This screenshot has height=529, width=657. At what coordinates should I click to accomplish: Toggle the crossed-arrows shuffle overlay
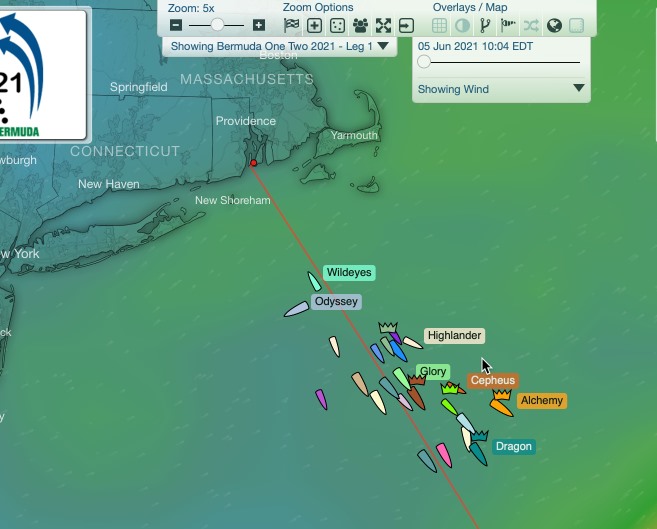tap(531, 25)
